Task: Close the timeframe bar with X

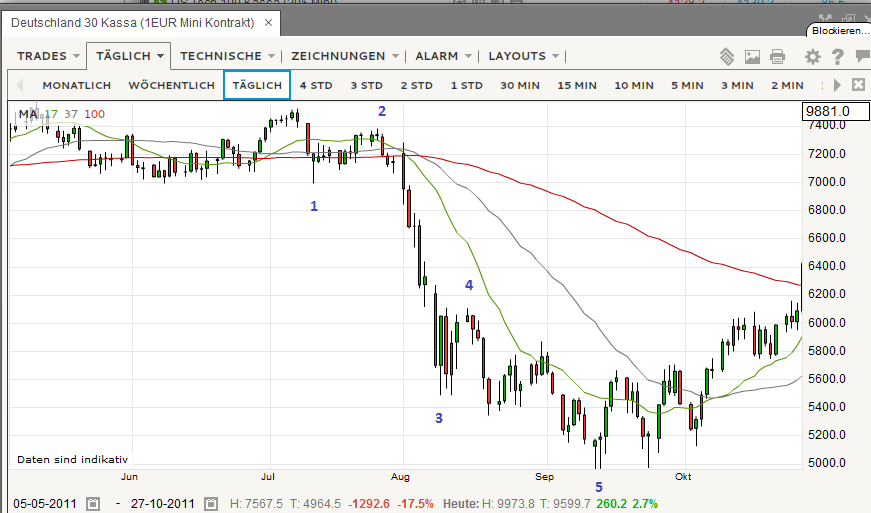Action: 857,85
